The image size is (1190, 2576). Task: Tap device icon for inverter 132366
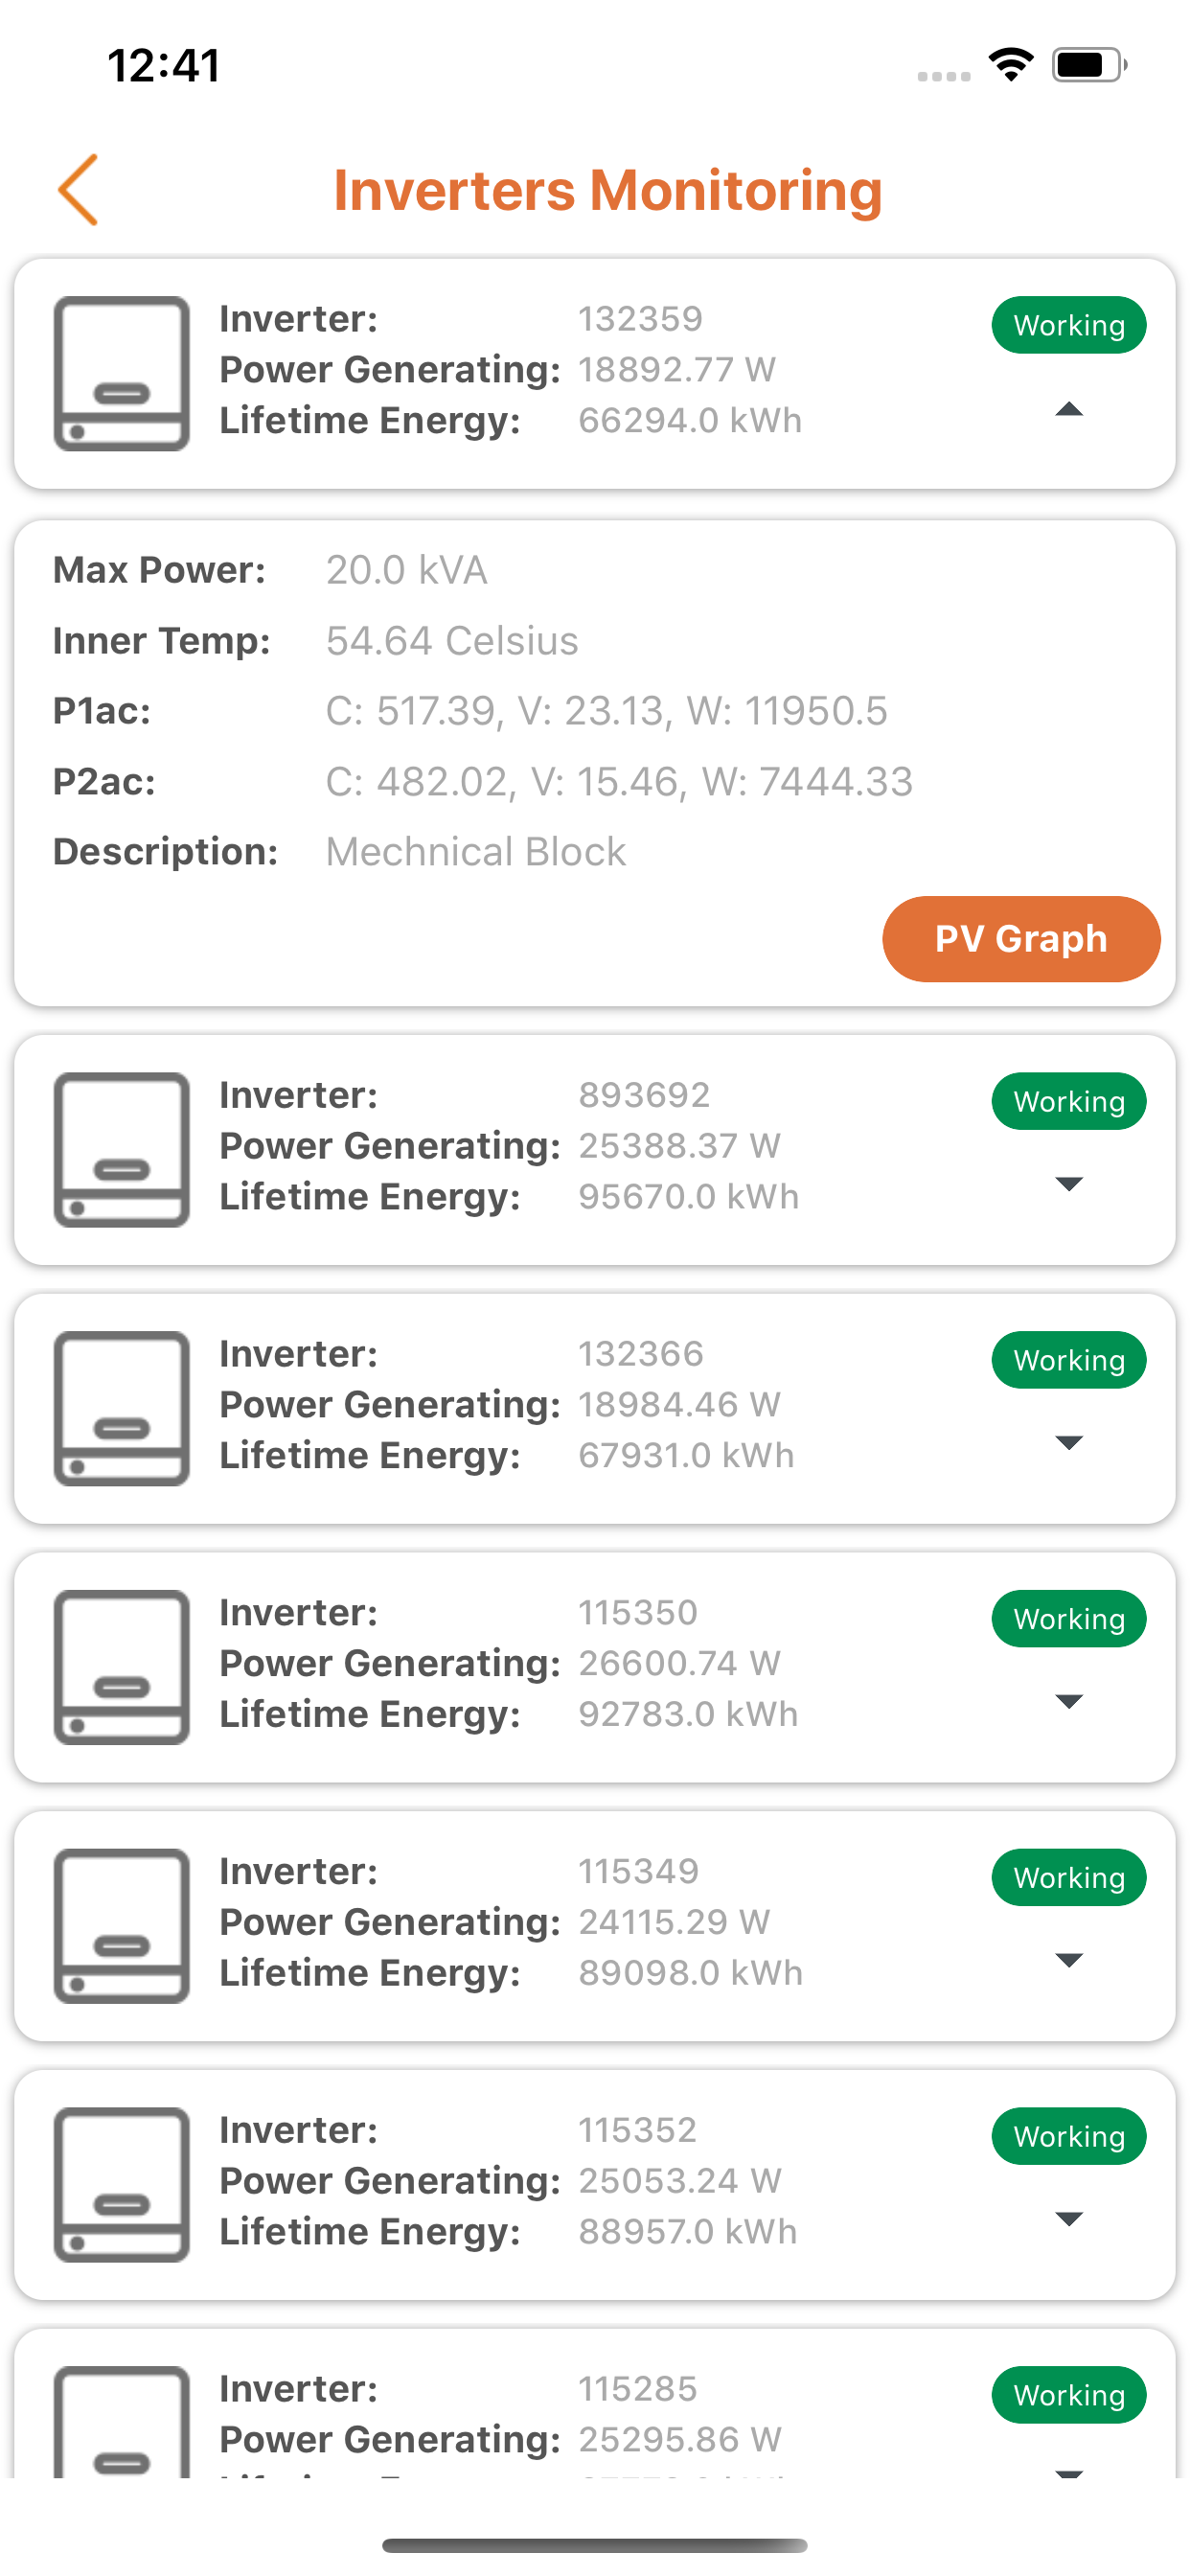122,1408
